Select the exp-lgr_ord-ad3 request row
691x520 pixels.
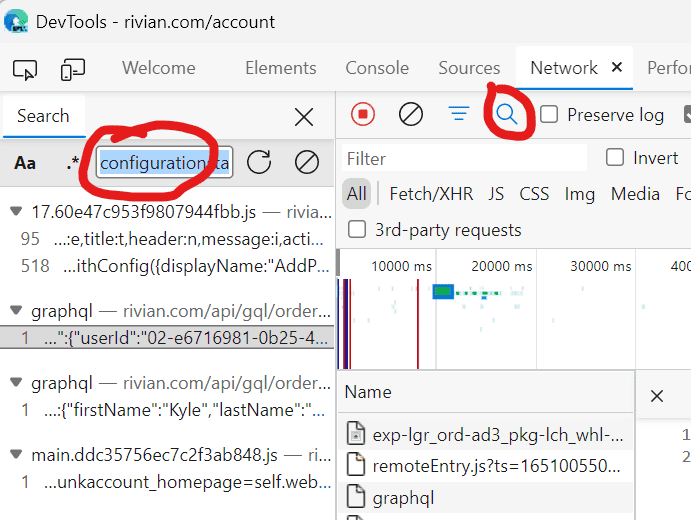click(486, 435)
